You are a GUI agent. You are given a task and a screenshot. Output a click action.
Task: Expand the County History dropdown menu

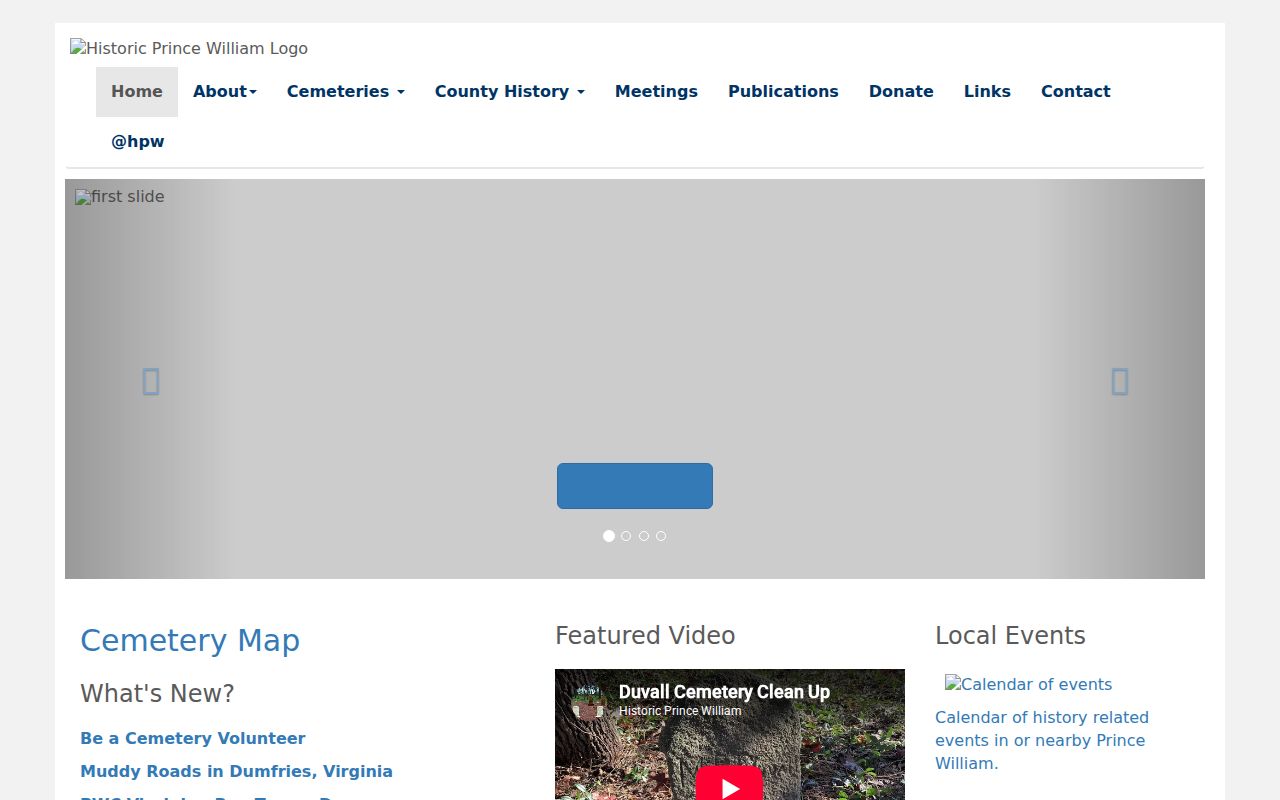coord(510,92)
